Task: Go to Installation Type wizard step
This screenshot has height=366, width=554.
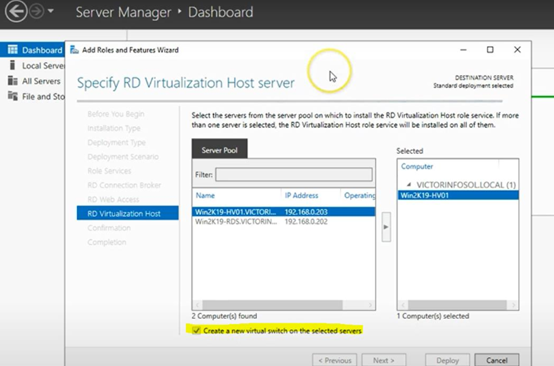Action: pyautogui.click(x=114, y=128)
